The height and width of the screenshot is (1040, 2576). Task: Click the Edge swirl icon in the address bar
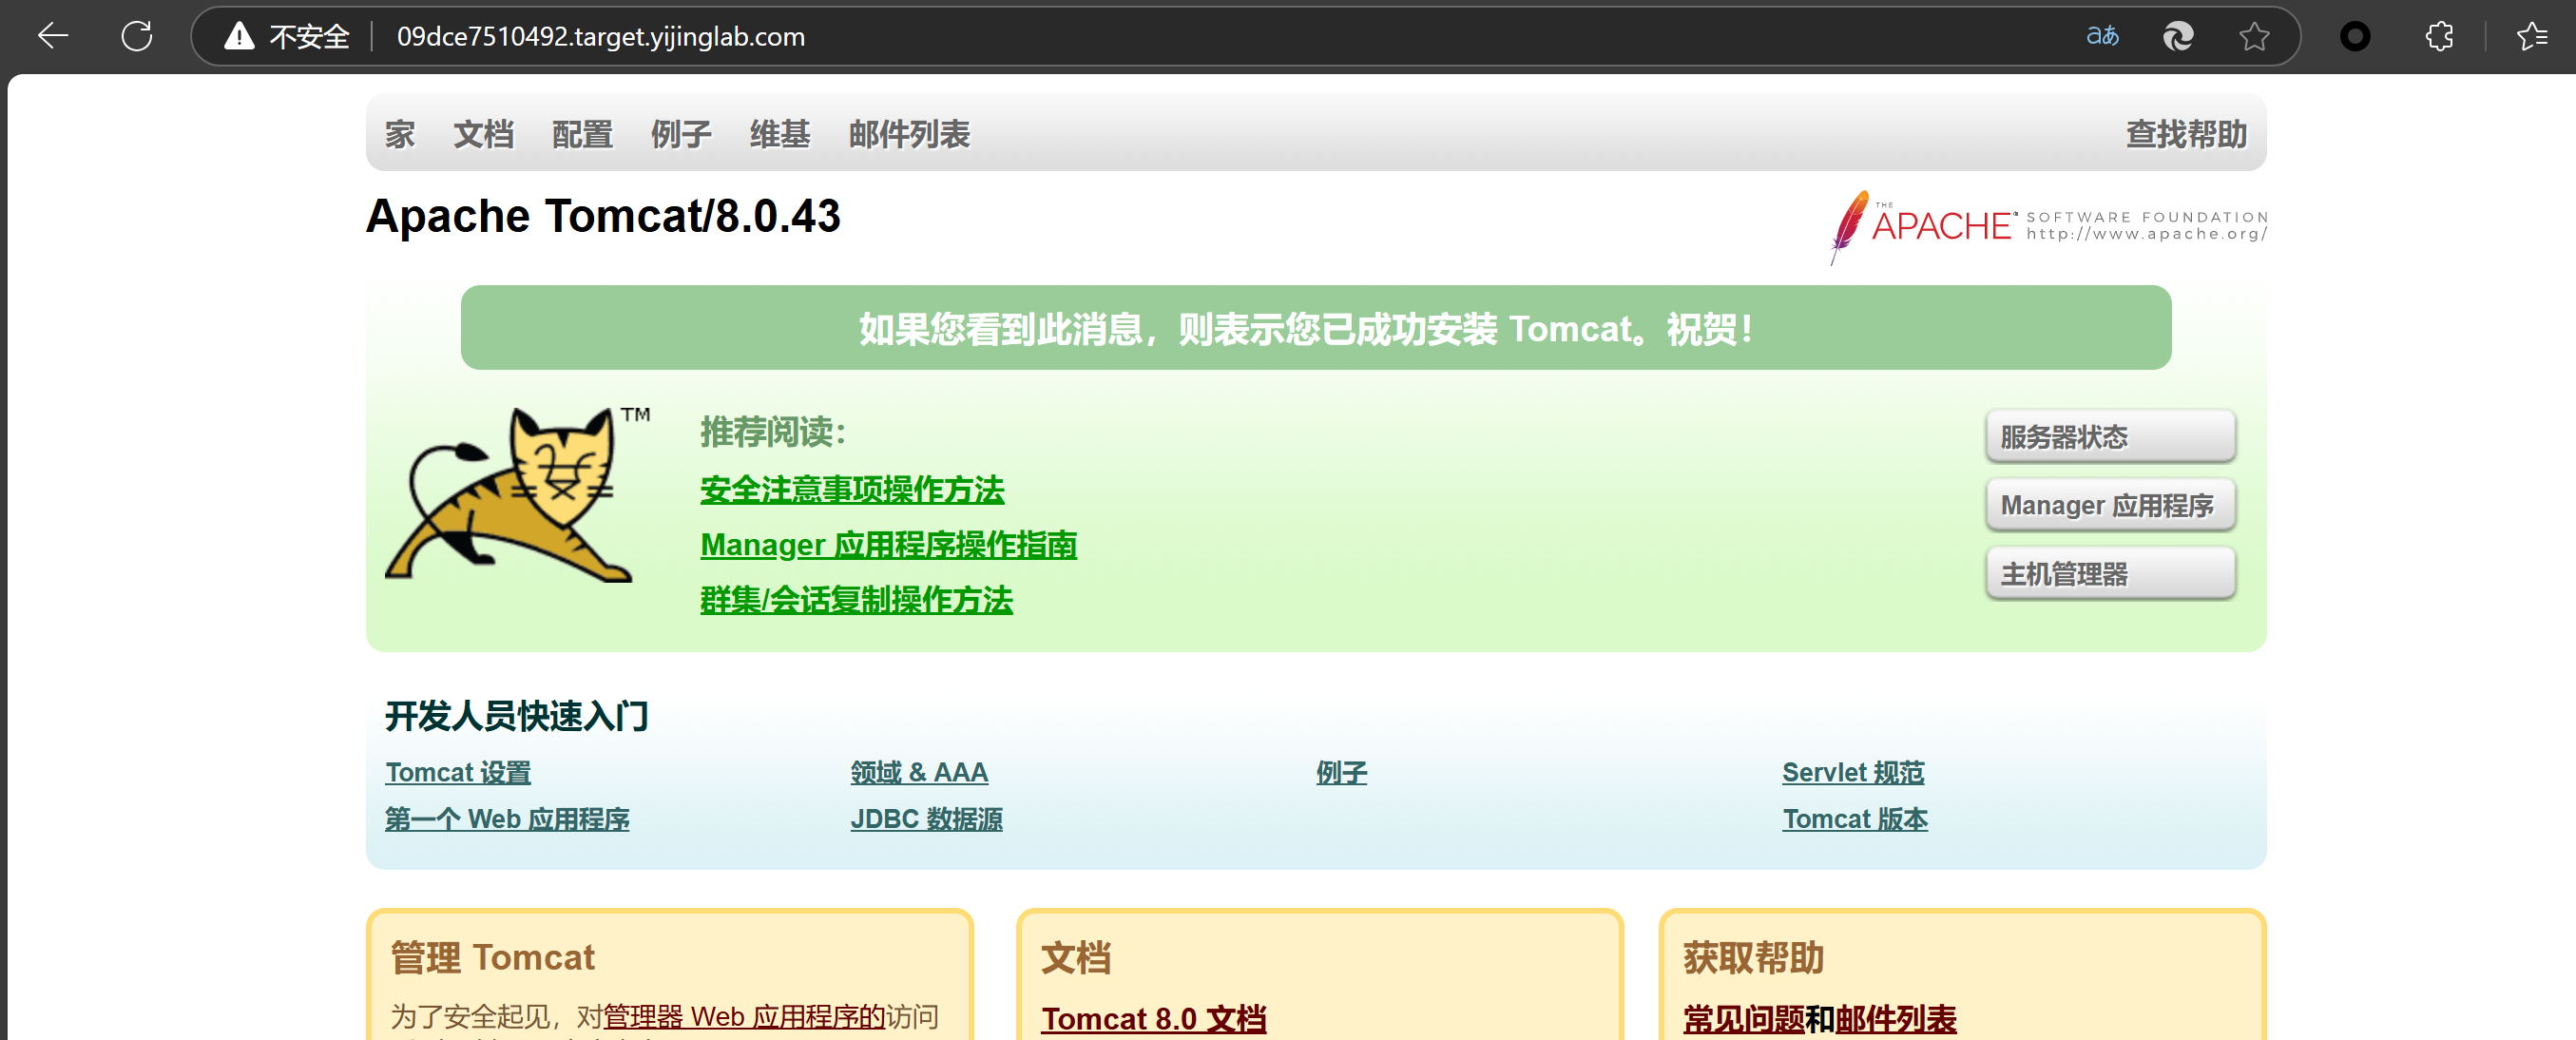pos(2178,37)
